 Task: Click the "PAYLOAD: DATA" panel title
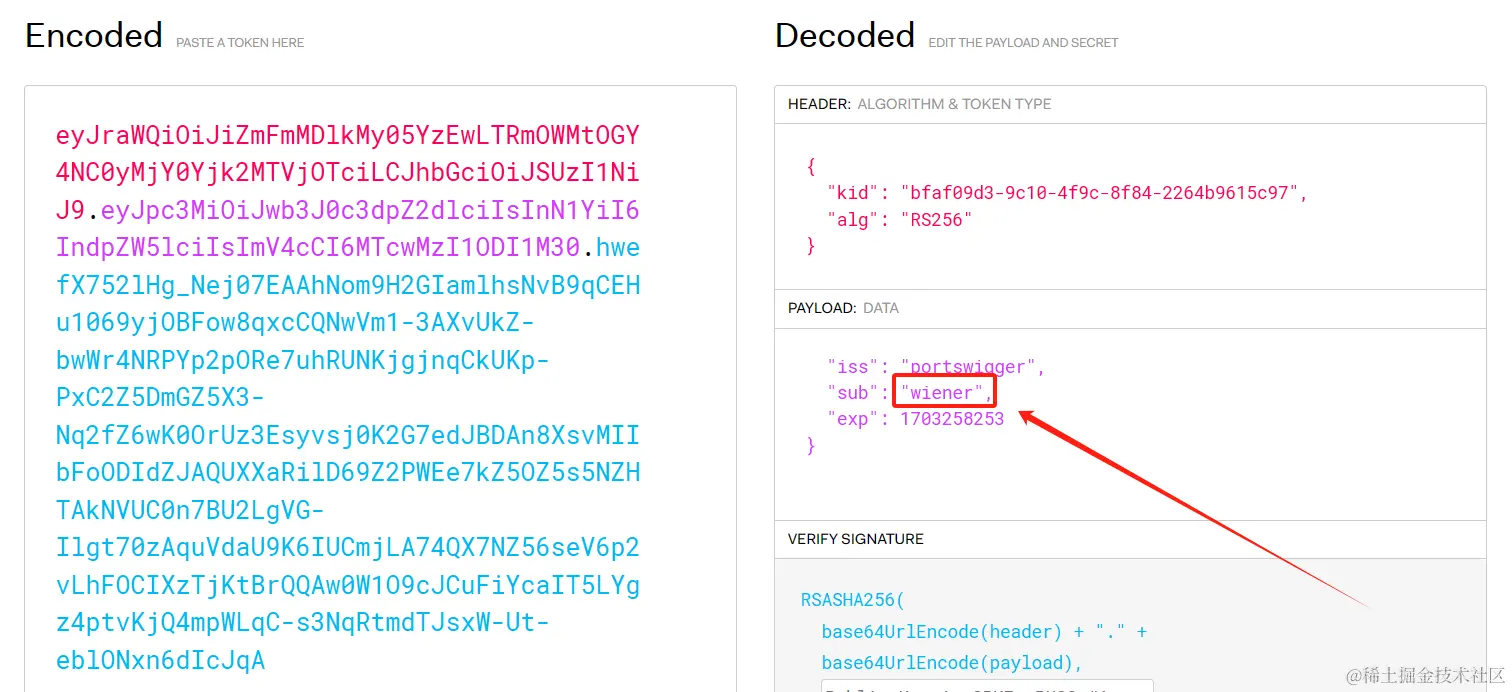(843, 308)
